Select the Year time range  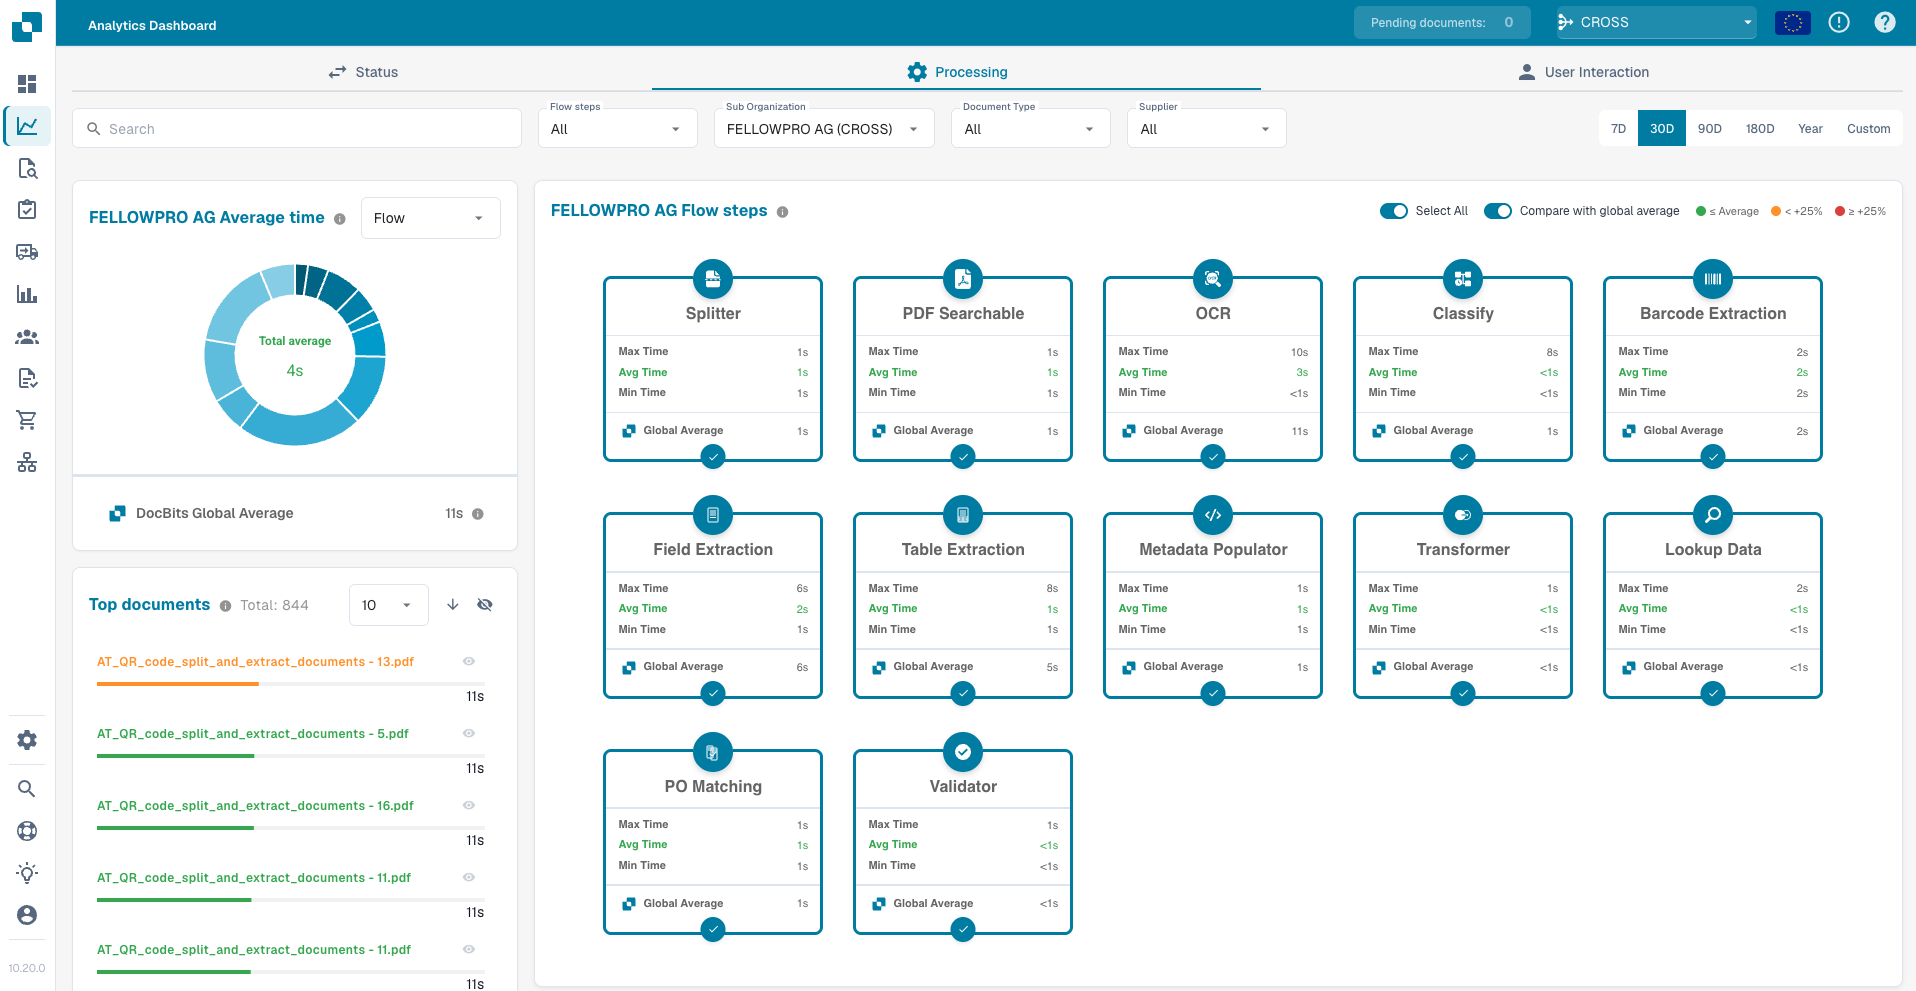pyautogui.click(x=1810, y=129)
